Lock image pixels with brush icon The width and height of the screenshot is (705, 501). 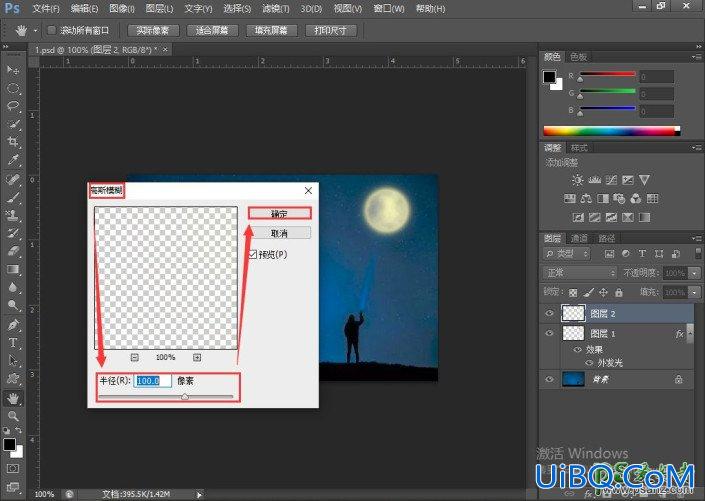click(x=589, y=293)
